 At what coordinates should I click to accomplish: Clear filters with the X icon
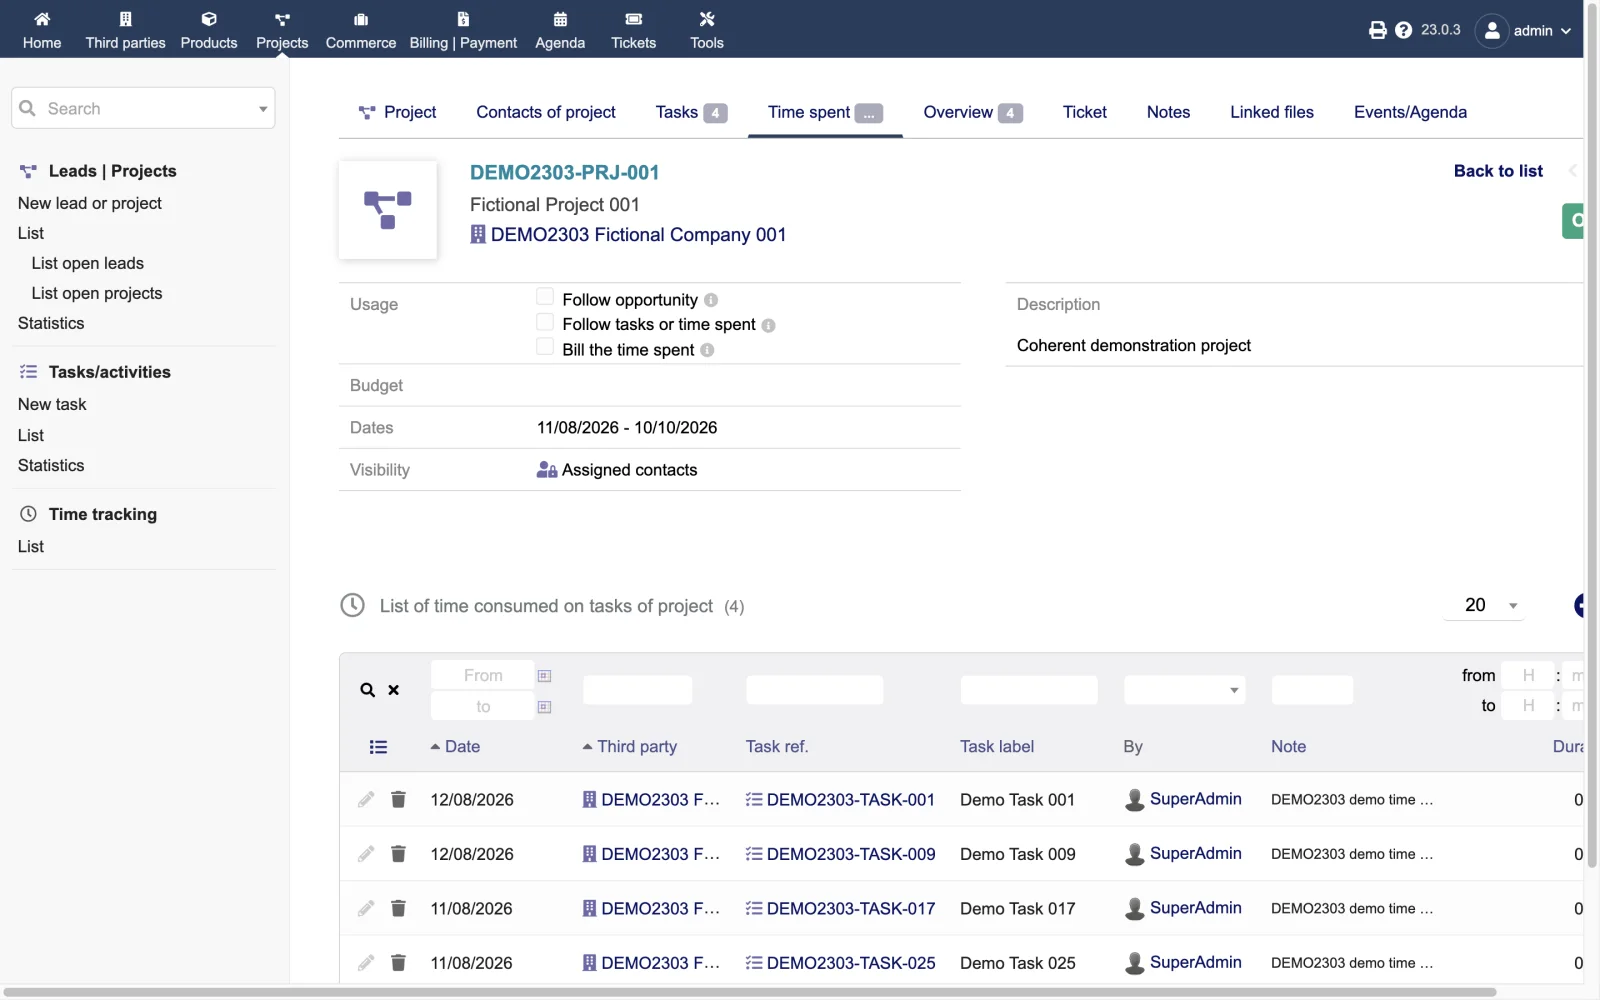pos(394,690)
